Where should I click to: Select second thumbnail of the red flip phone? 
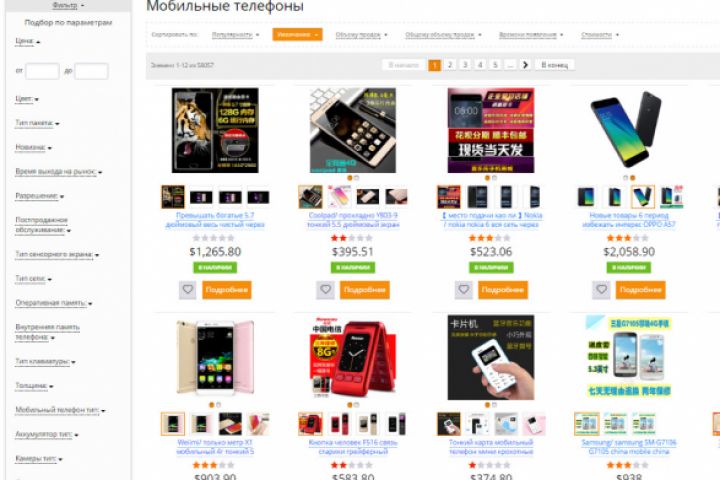pyautogui.click(x=339, y=424)
